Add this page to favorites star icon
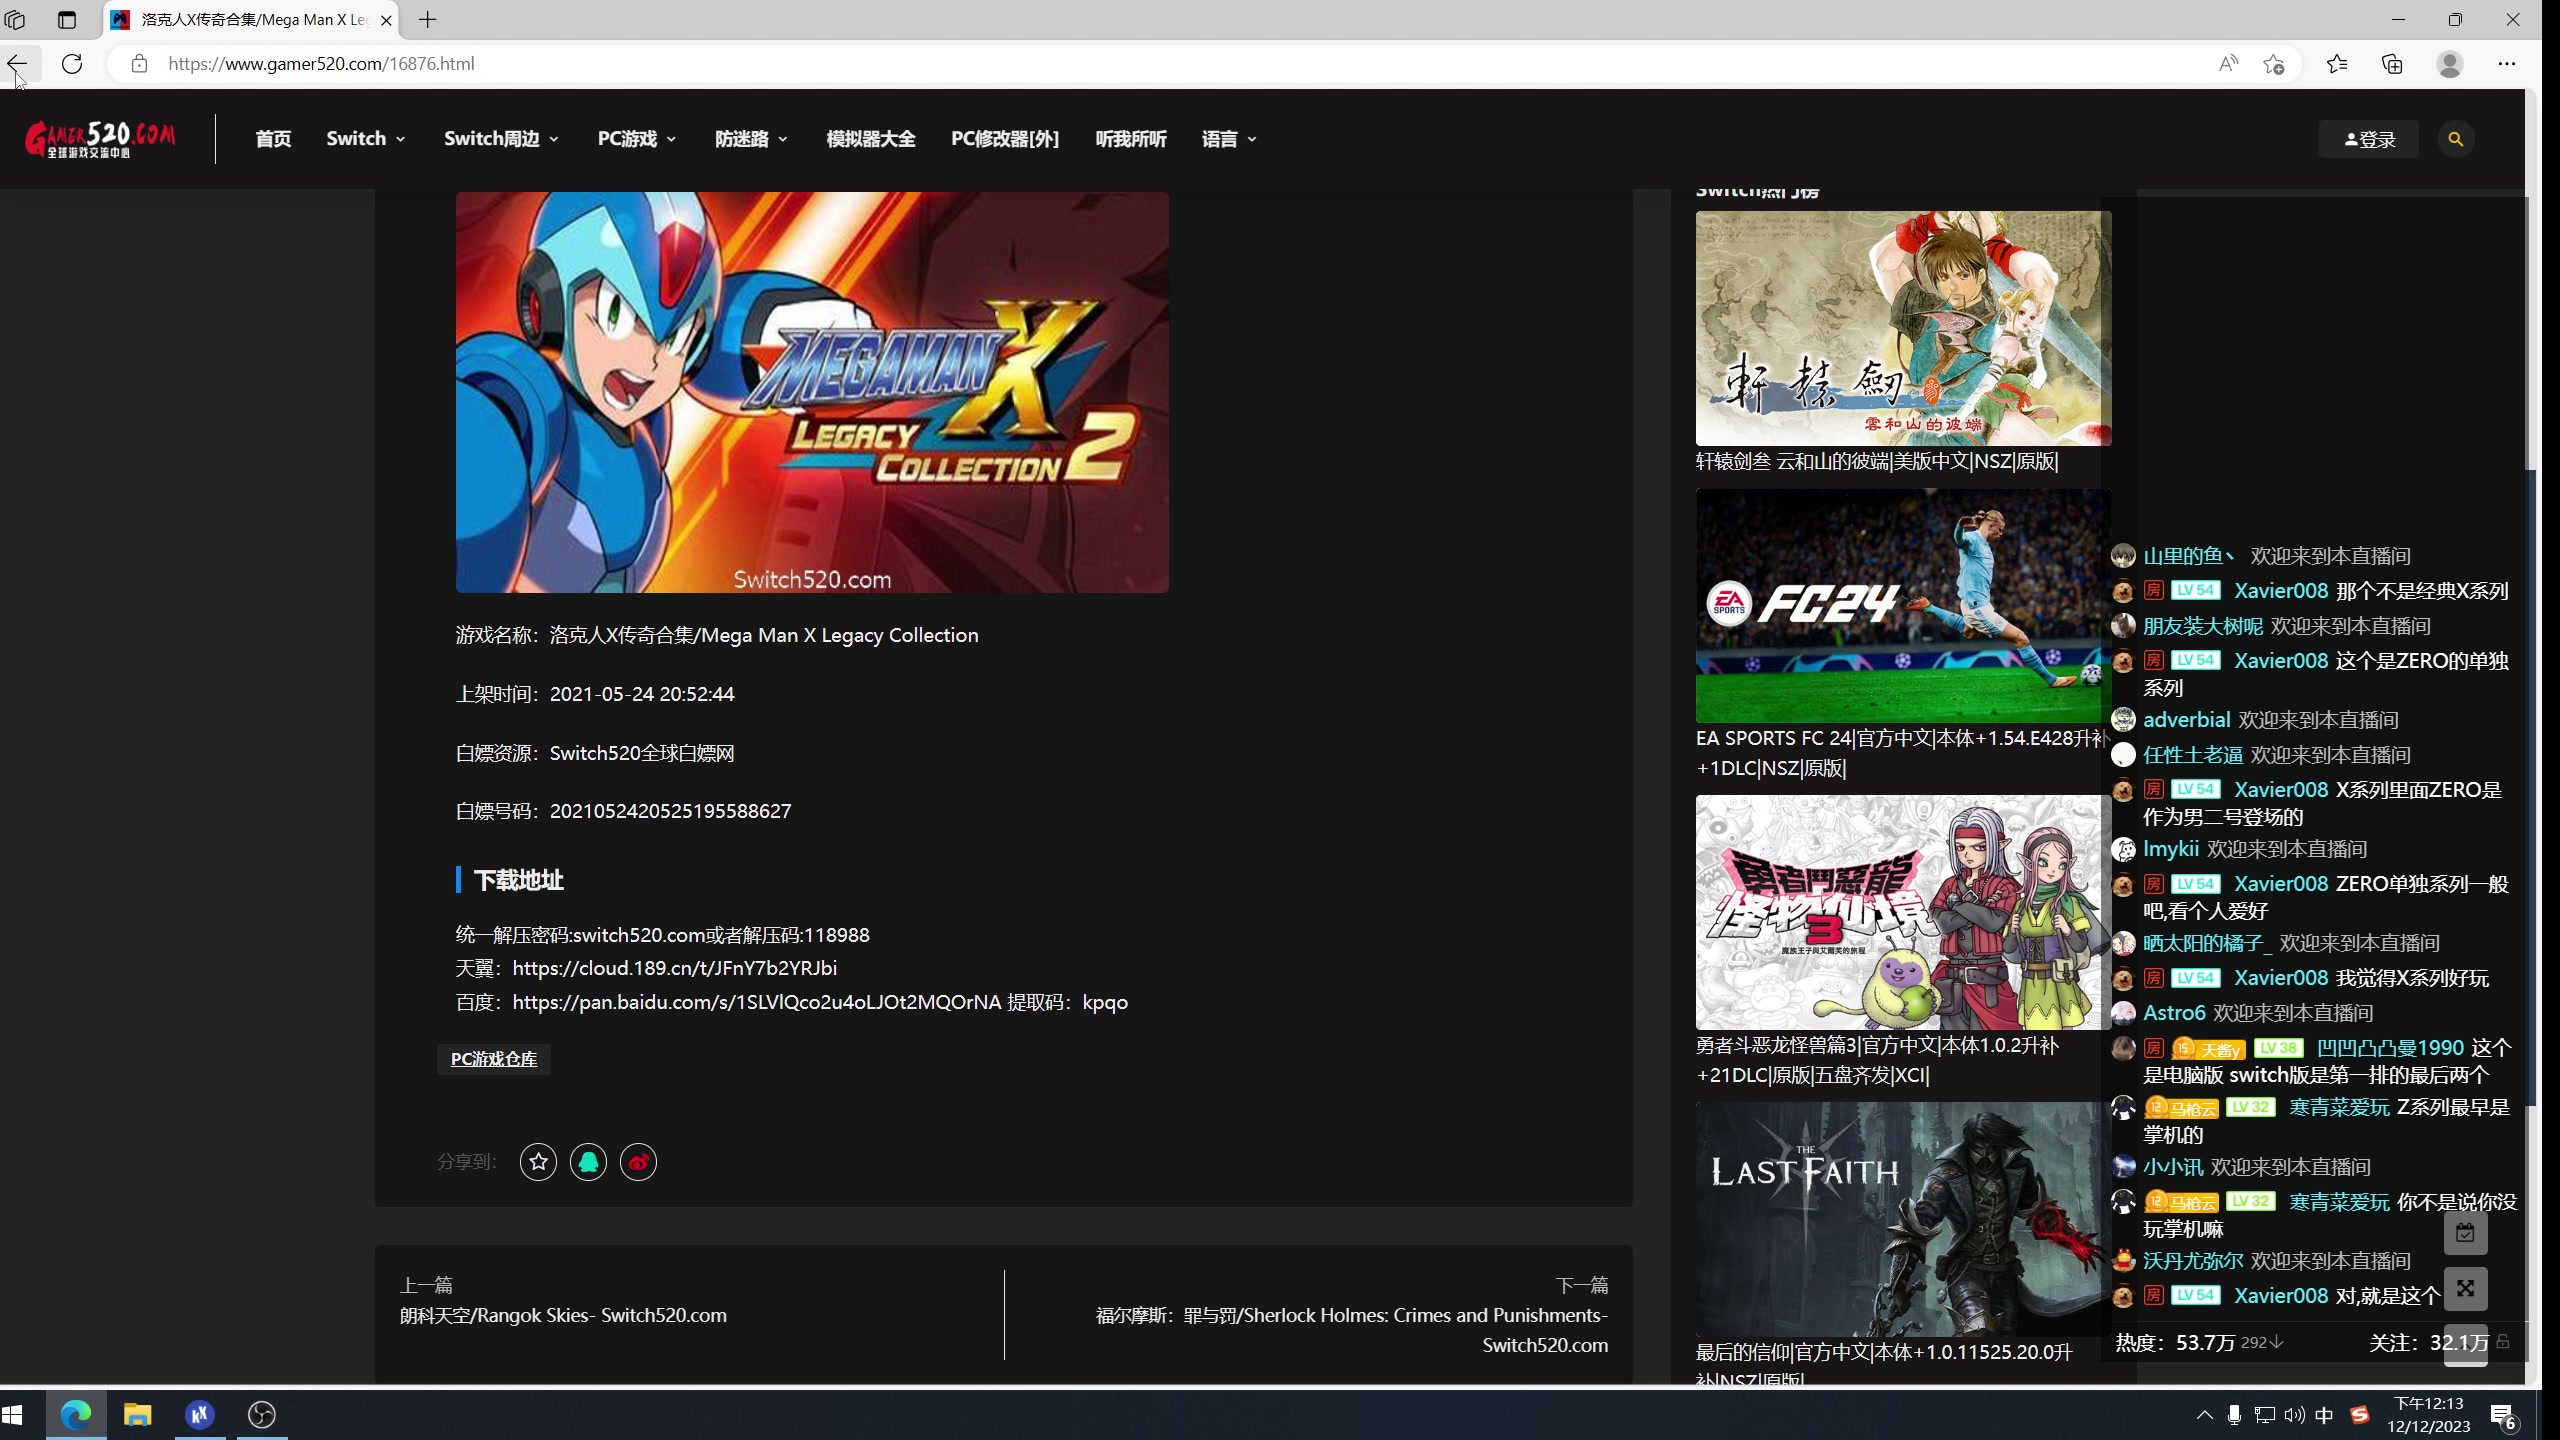Viewport: 2560px width, 1440px height. 2274,64
